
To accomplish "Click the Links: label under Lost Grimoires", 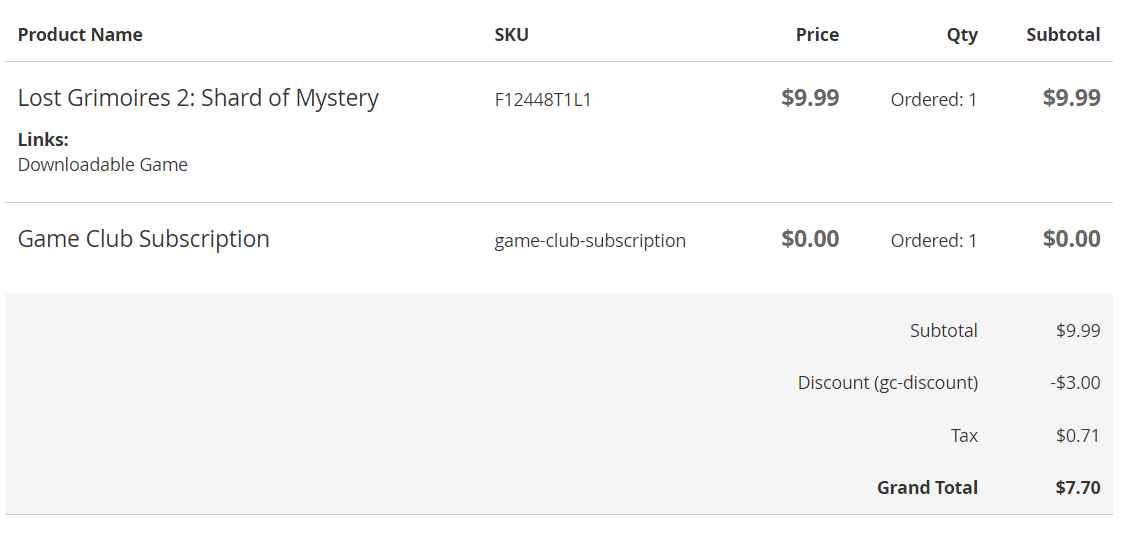I will [43, 140].
